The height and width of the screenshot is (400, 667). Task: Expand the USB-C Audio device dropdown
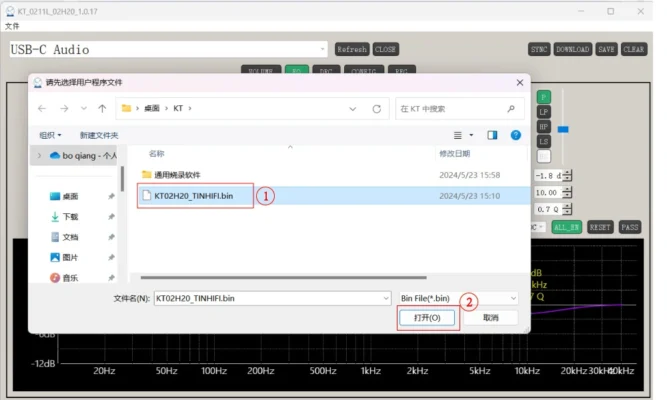pyautogui.click(x=323, y=49)
